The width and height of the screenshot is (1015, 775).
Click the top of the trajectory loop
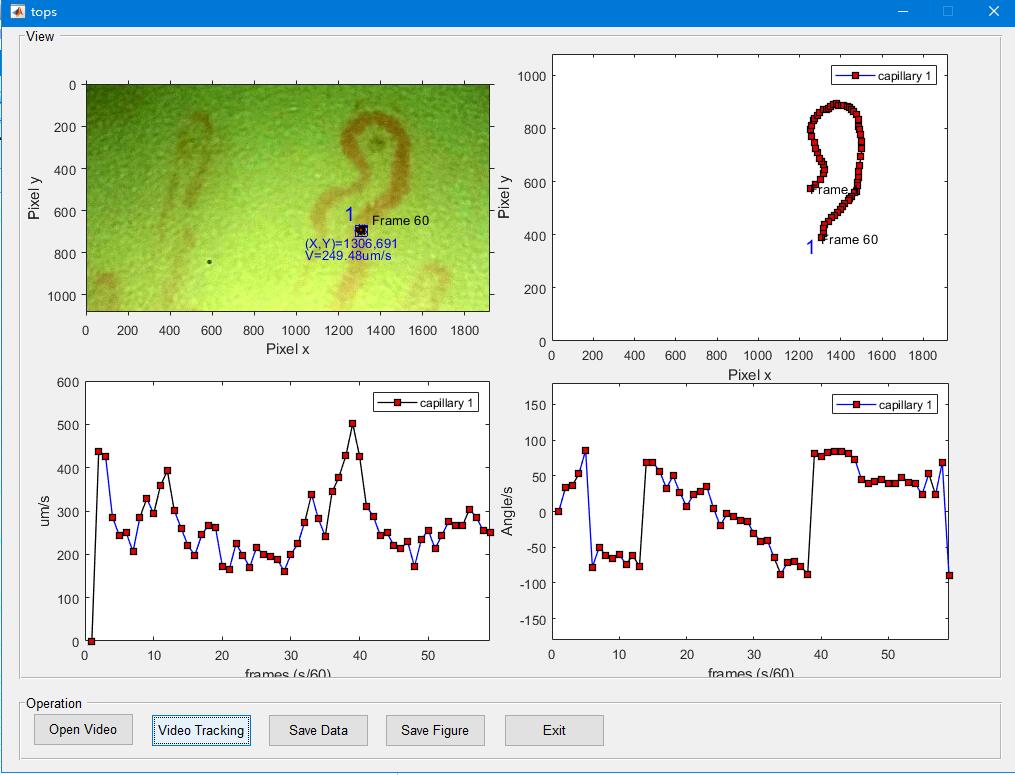[x=837, y=104]
